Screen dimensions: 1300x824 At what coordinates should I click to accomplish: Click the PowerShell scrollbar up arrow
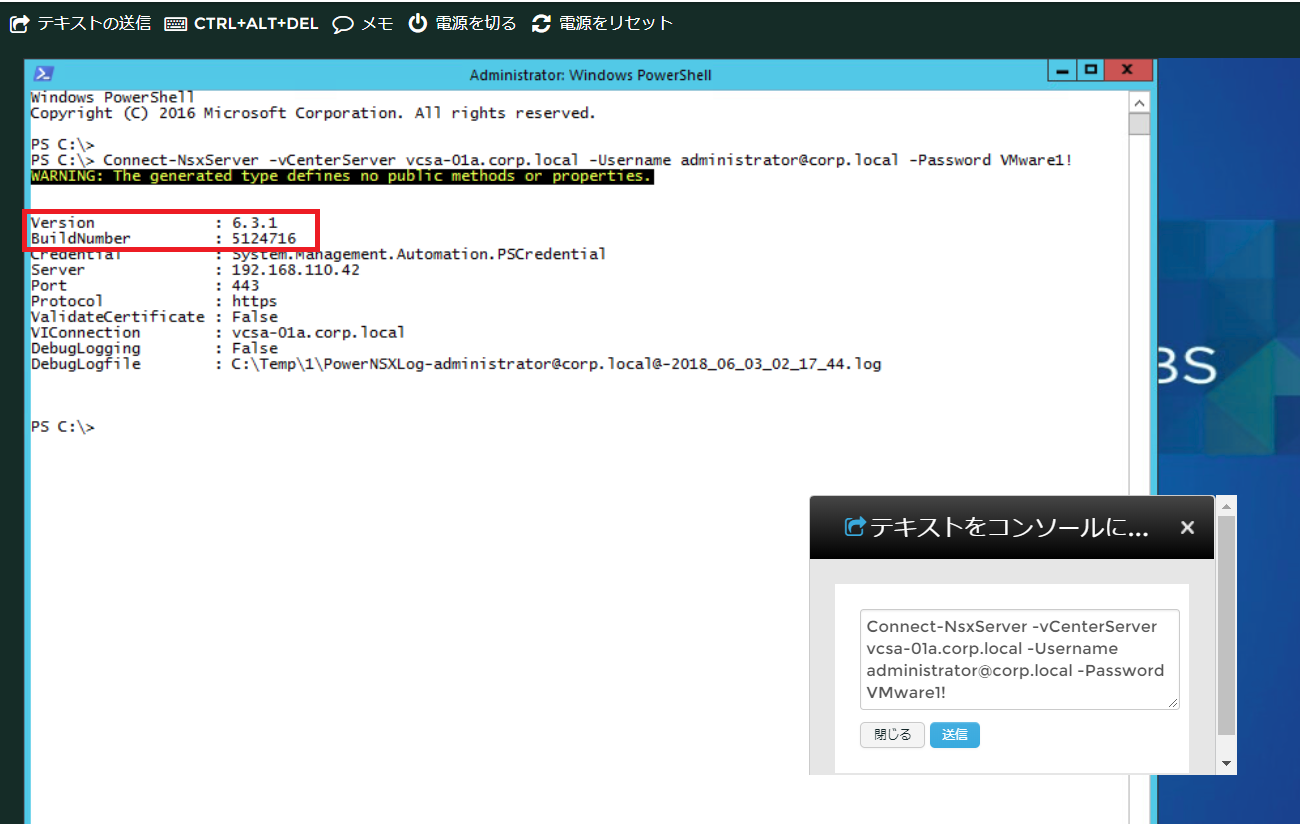coord(1139,101)
